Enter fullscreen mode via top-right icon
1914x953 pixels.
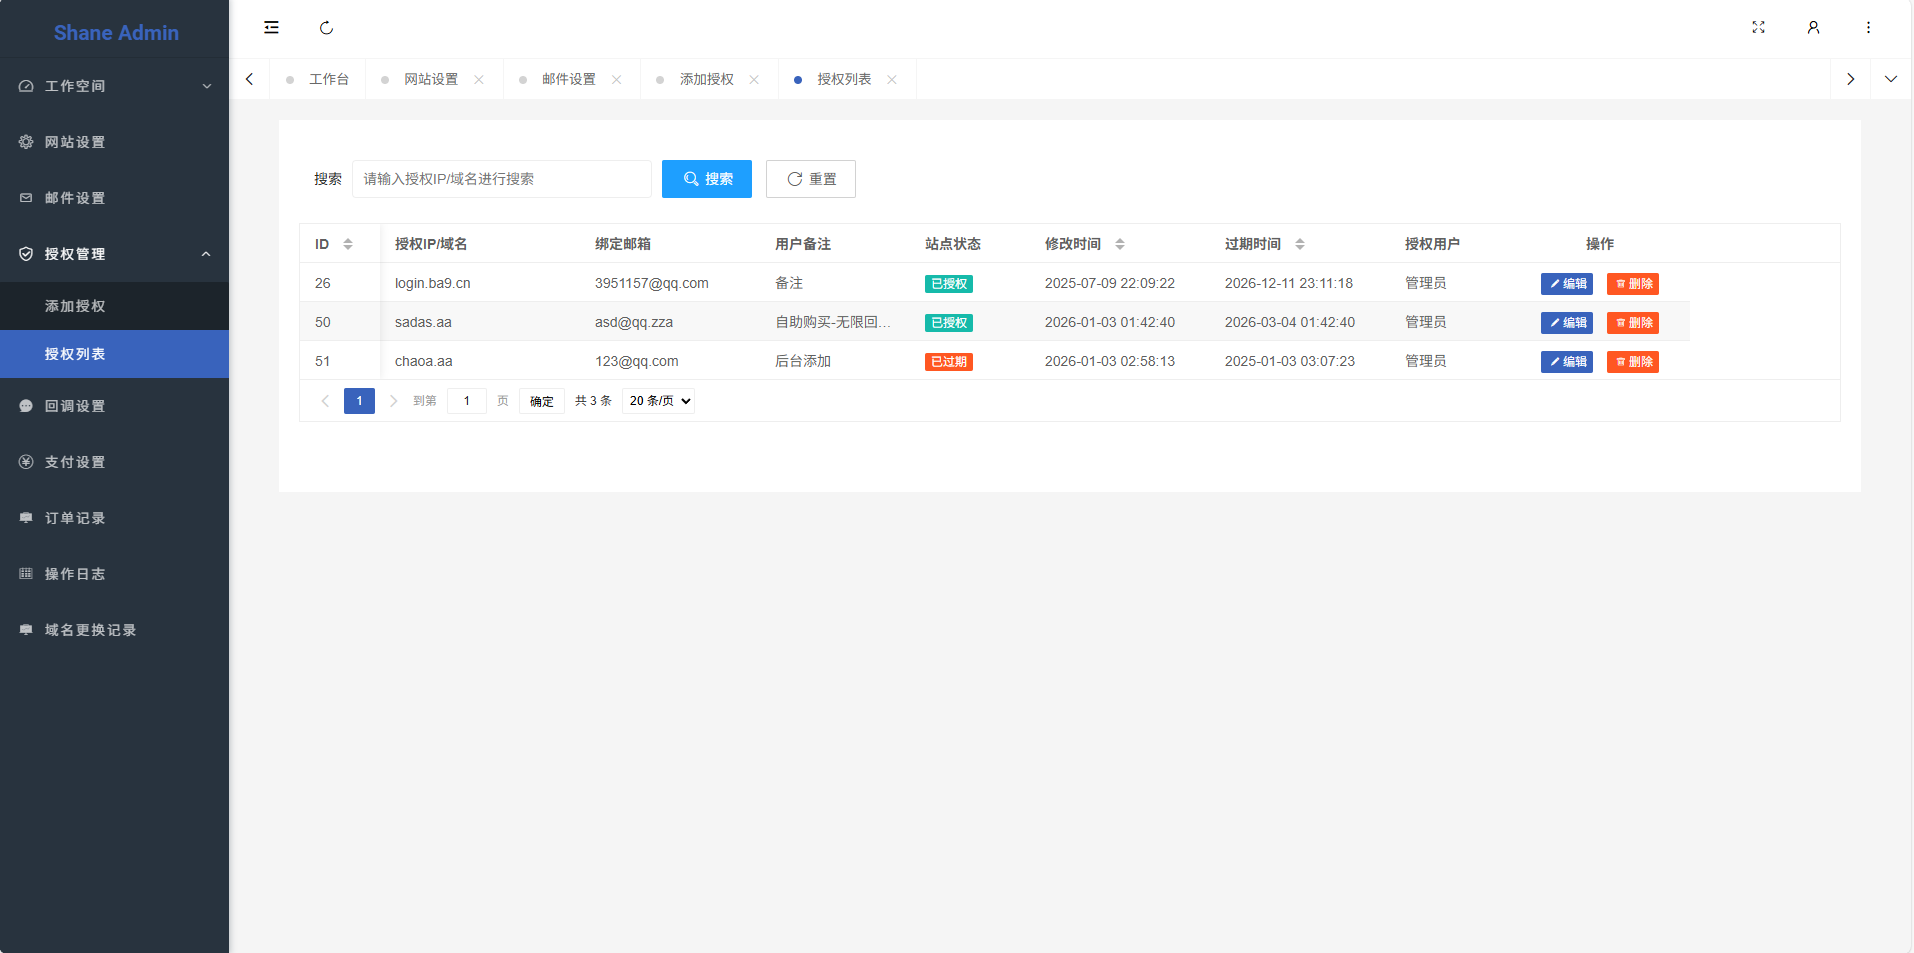coord(1758,28)
